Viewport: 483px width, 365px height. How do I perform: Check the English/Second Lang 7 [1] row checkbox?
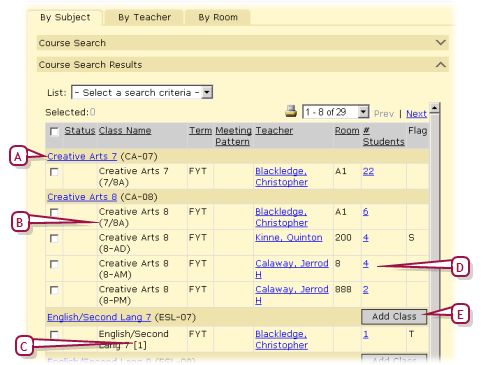click(x=54, y=335)
